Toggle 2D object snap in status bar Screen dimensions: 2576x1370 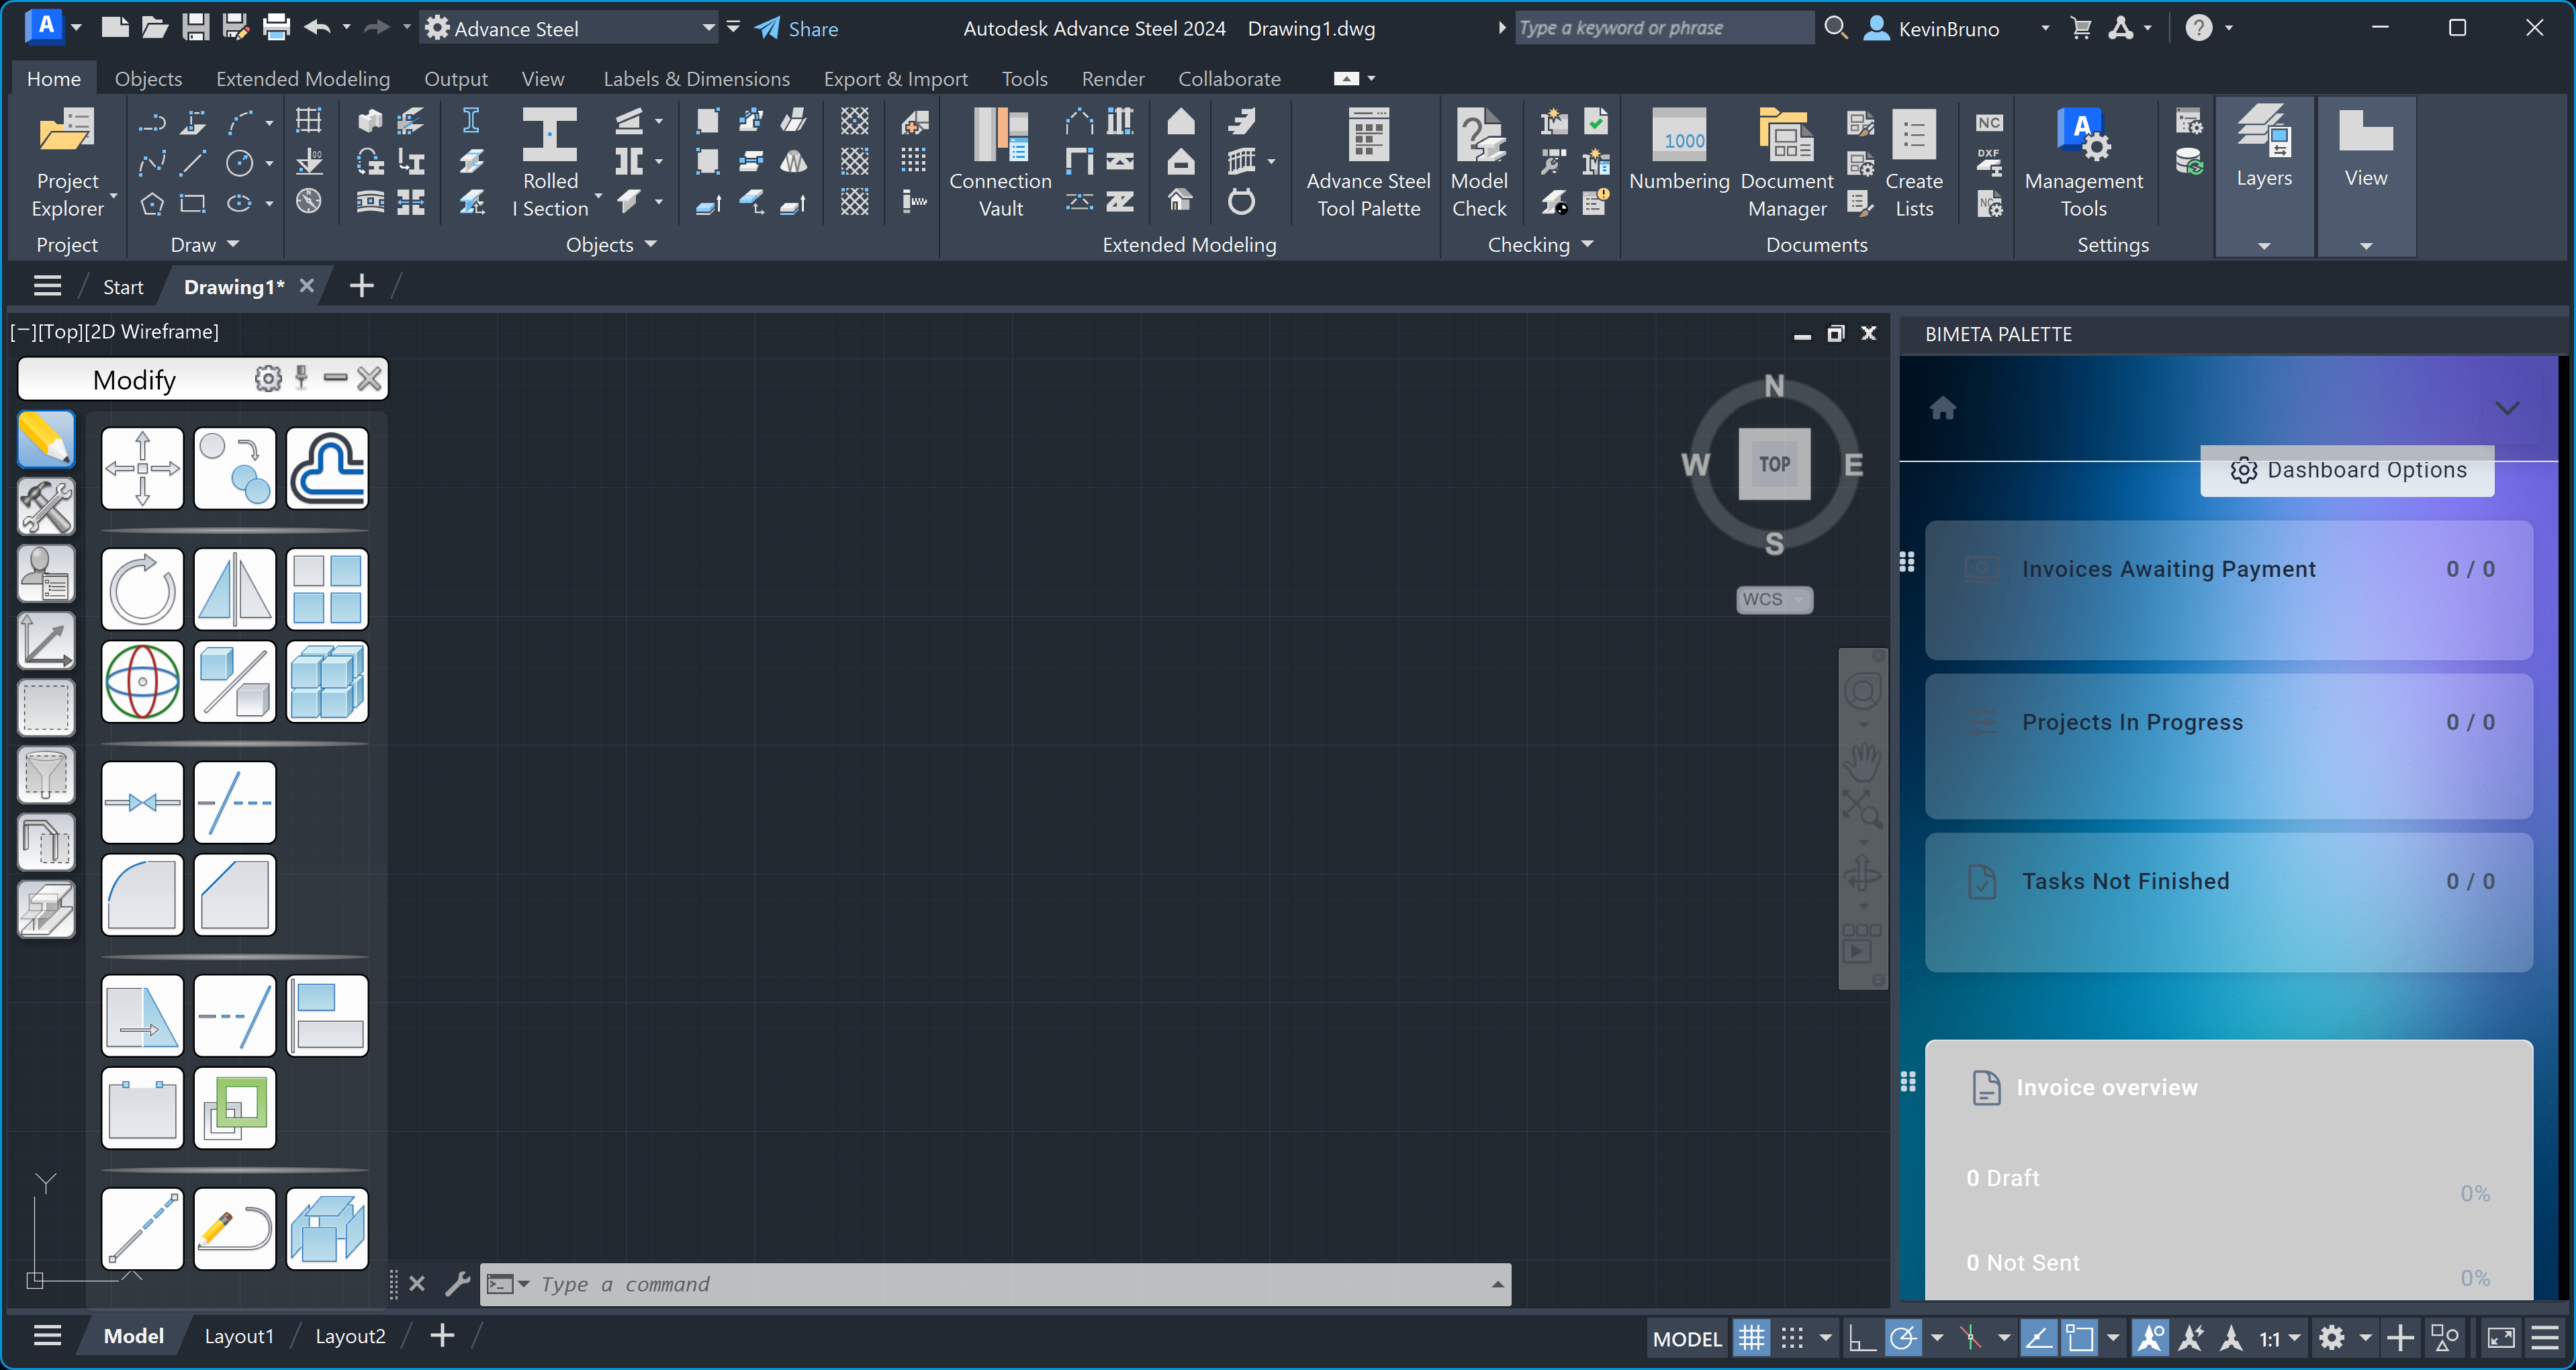2080,1337
